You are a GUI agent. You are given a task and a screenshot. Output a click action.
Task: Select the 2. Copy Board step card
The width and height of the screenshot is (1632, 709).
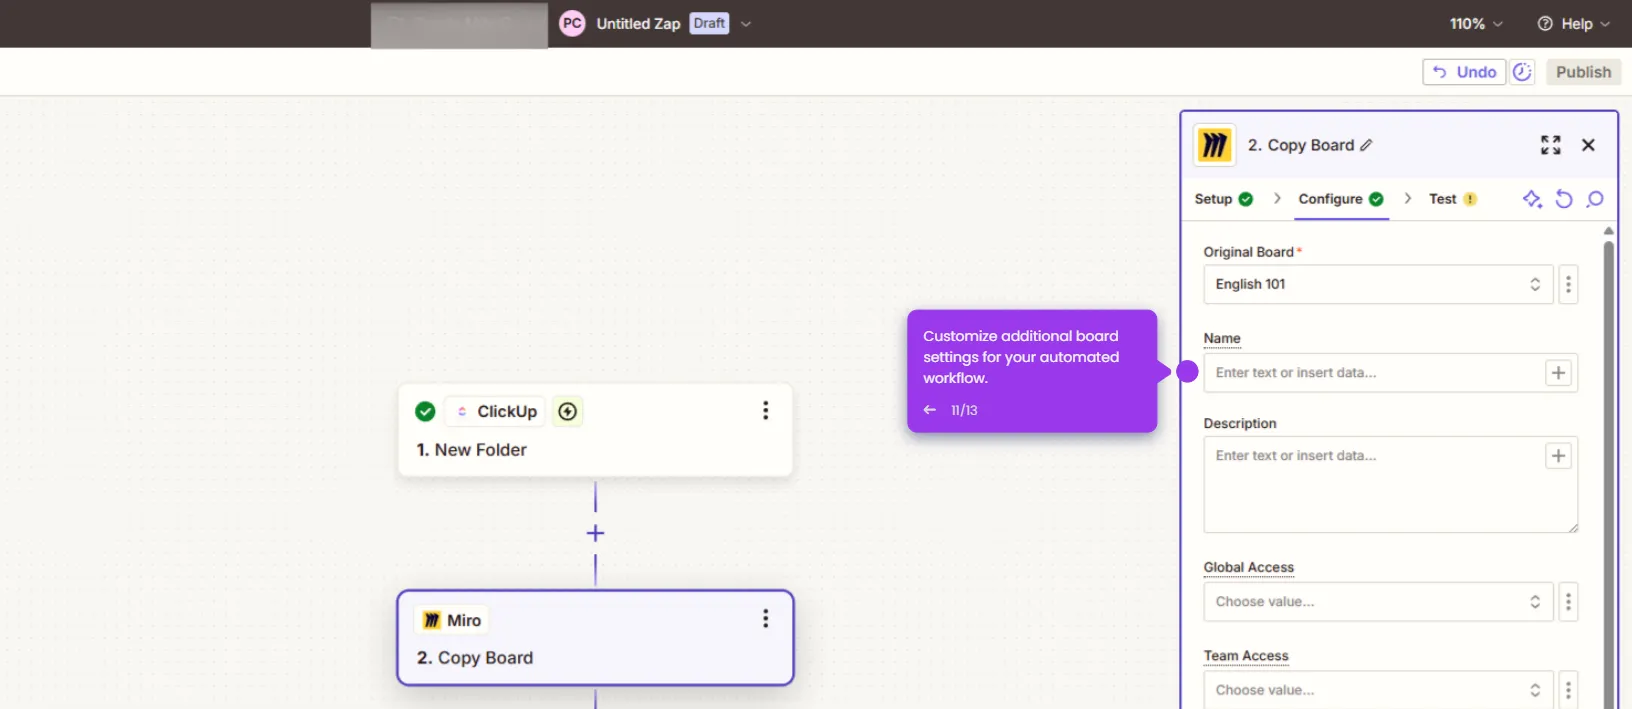595,638
